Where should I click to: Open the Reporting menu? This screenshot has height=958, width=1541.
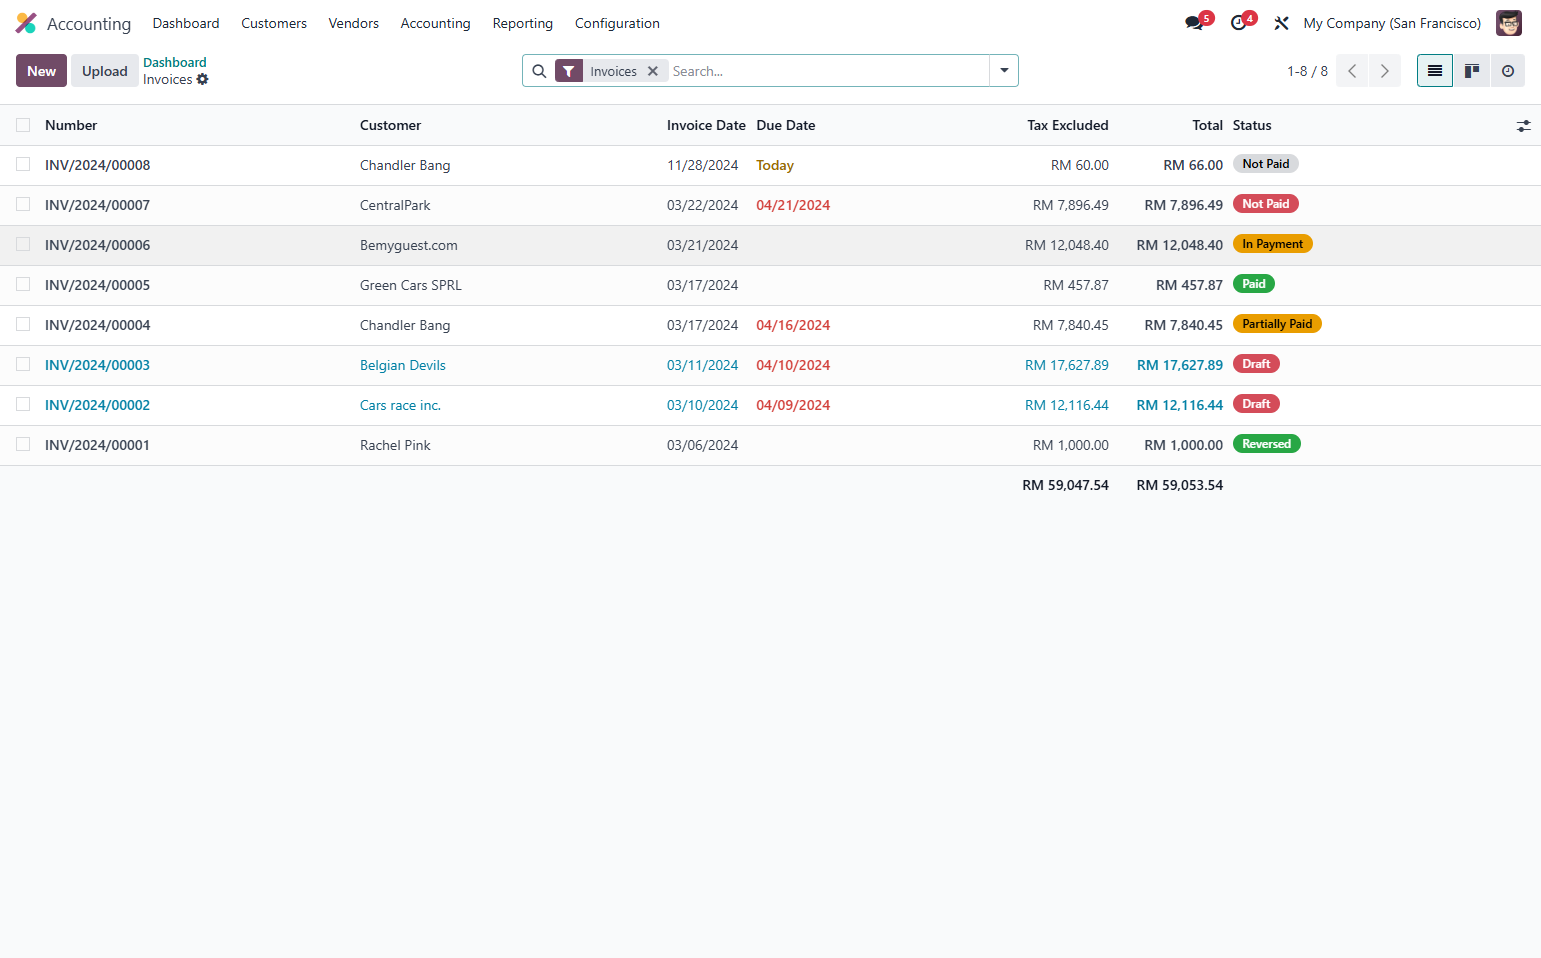click(x=523, y=23)
